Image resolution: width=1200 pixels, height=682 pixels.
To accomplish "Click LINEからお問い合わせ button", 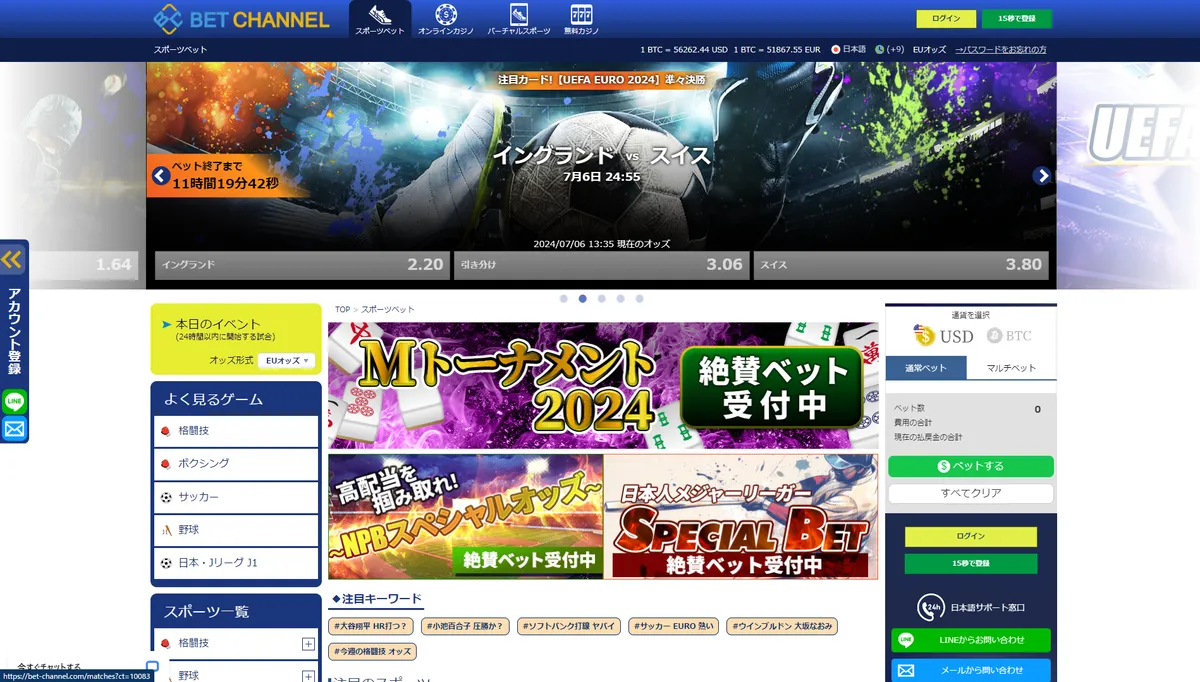I will pyautogui.click(x=970, y=640).
